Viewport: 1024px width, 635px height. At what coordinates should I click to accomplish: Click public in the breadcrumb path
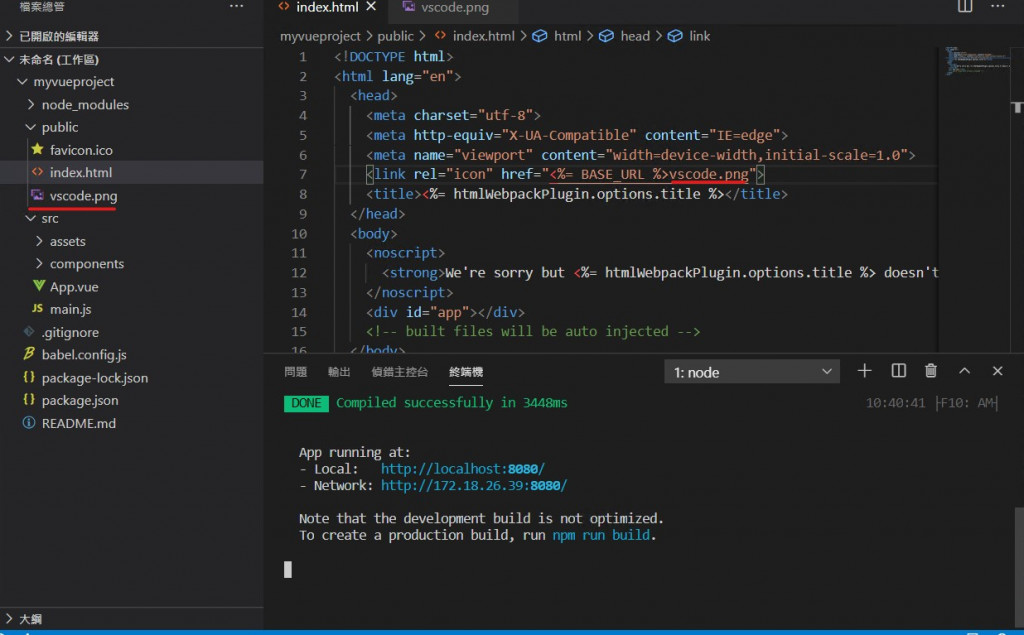[395, 36]
